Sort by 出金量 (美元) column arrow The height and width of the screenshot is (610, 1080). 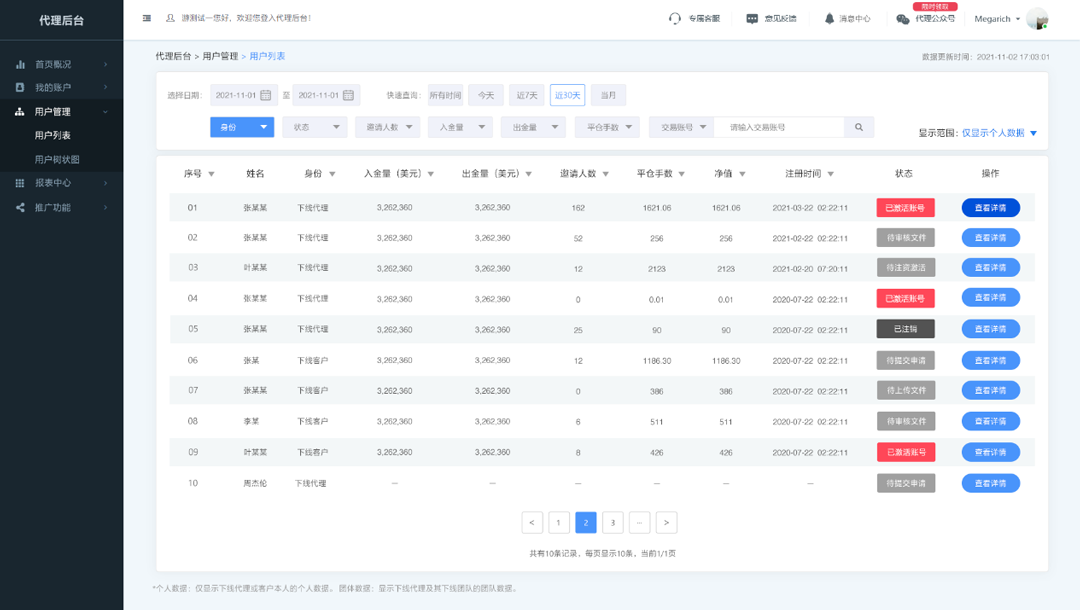[x=528, y=174]
